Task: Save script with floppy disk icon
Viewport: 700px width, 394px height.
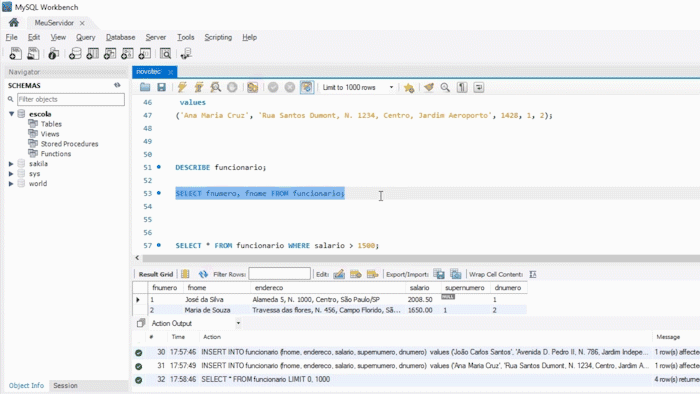Action: point(162,87)
